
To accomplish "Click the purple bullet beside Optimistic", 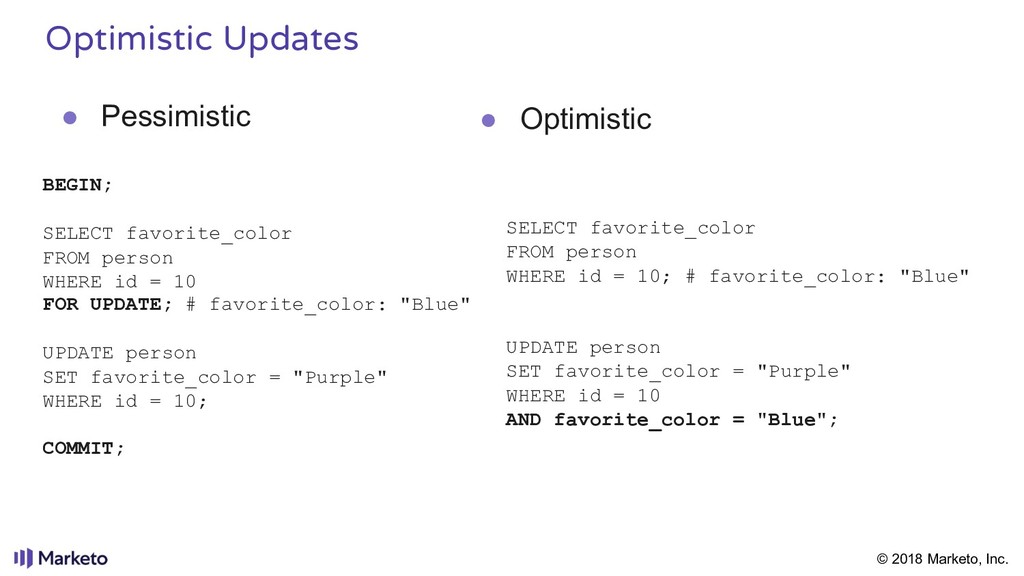I will point(488,120).
